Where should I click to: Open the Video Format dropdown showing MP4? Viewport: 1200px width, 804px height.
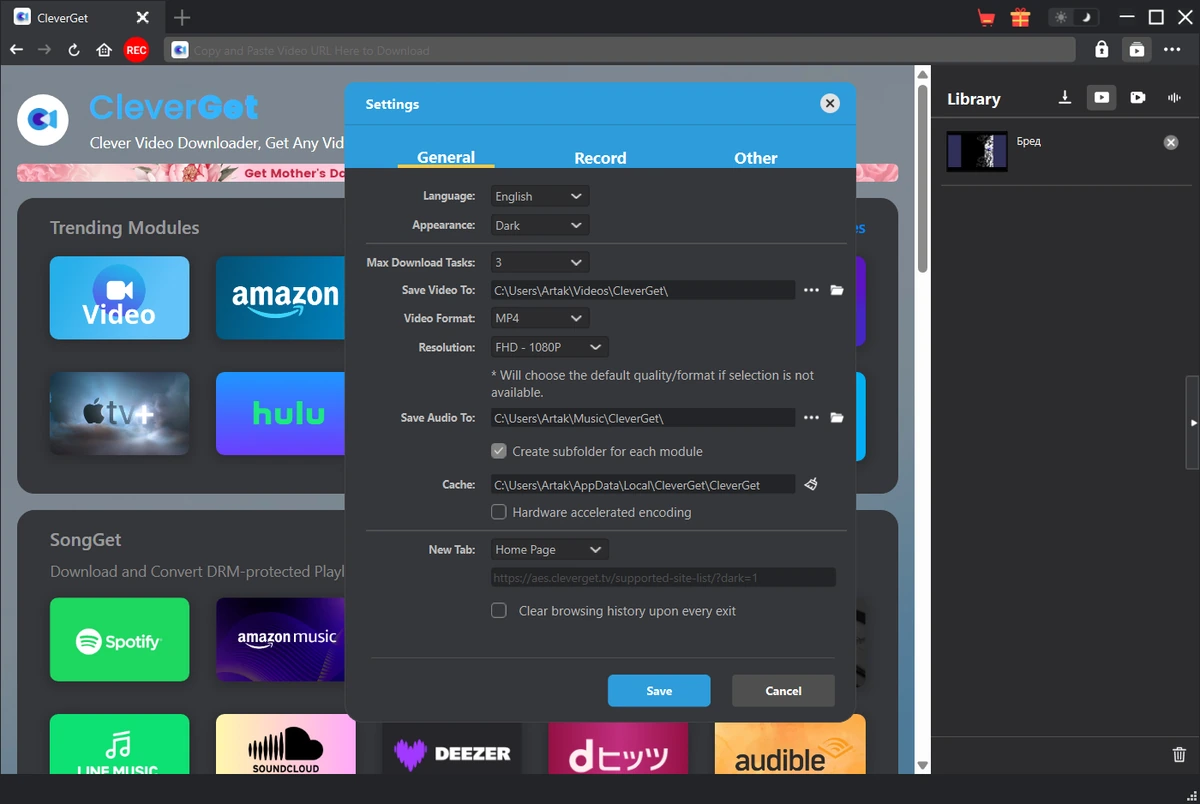[540, 318]
